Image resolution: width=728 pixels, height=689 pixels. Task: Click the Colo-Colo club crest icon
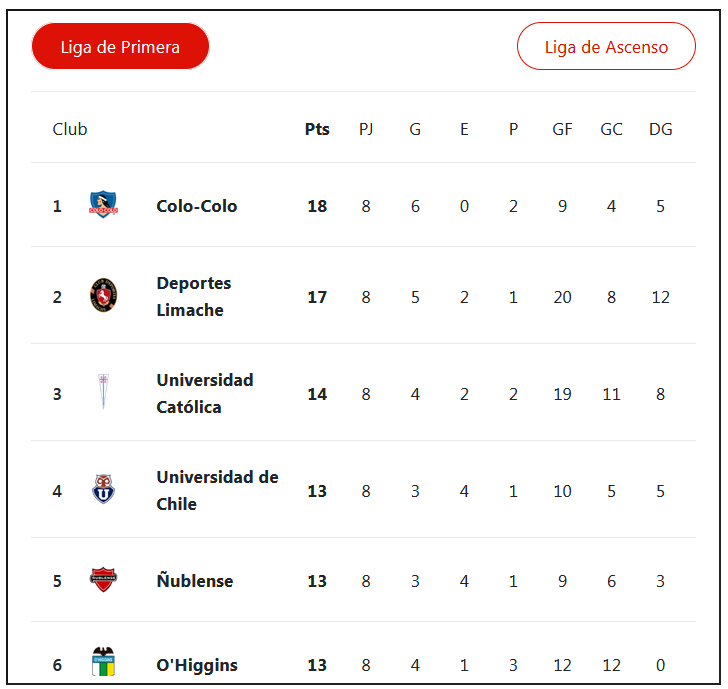[103, 205]
